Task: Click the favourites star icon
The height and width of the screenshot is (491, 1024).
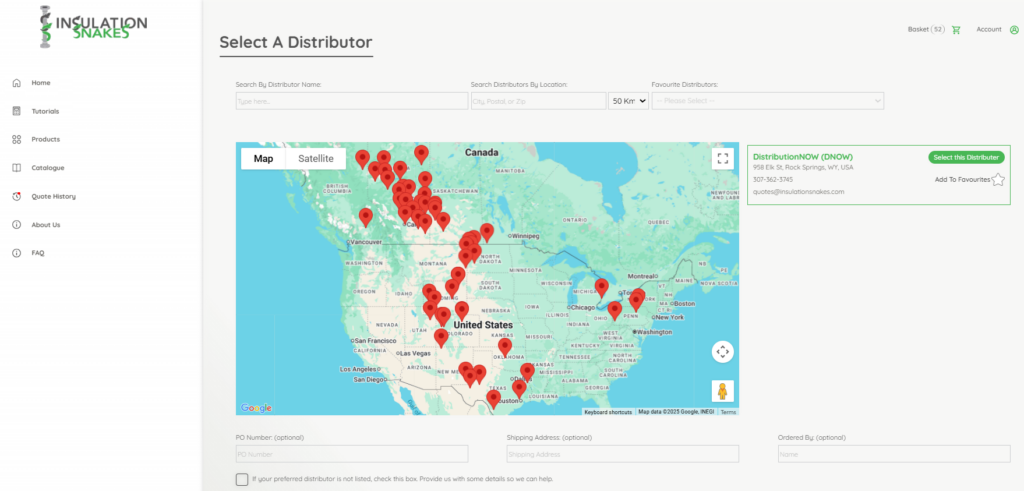Action: tap(997, 180)
